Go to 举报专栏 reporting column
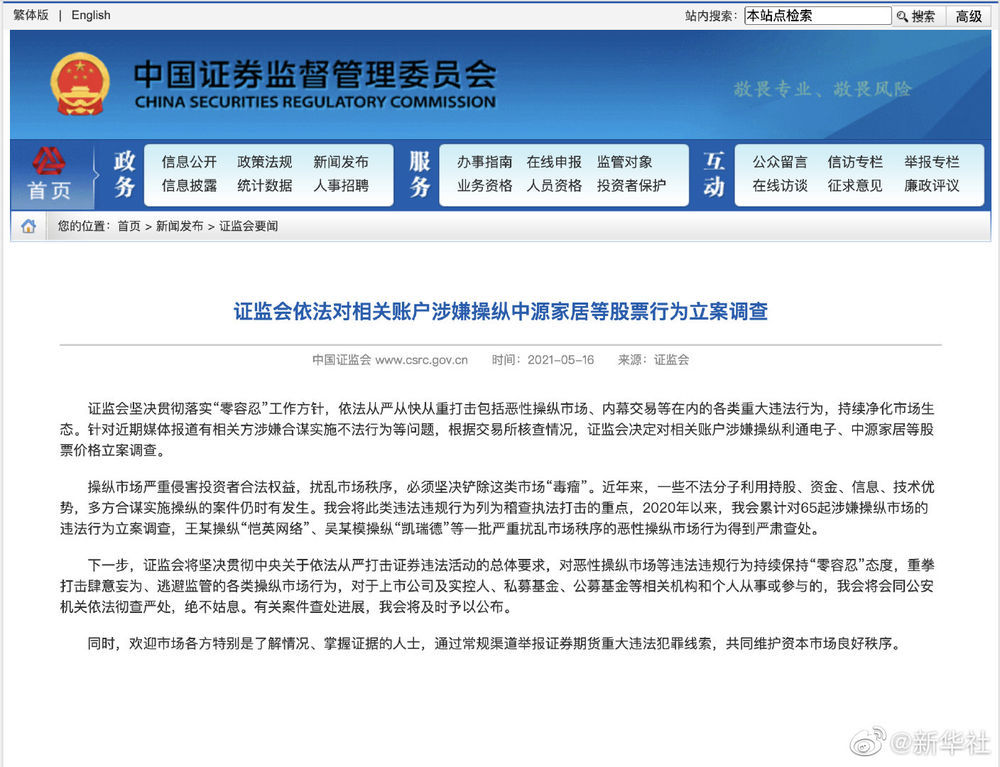 [931, 162]
